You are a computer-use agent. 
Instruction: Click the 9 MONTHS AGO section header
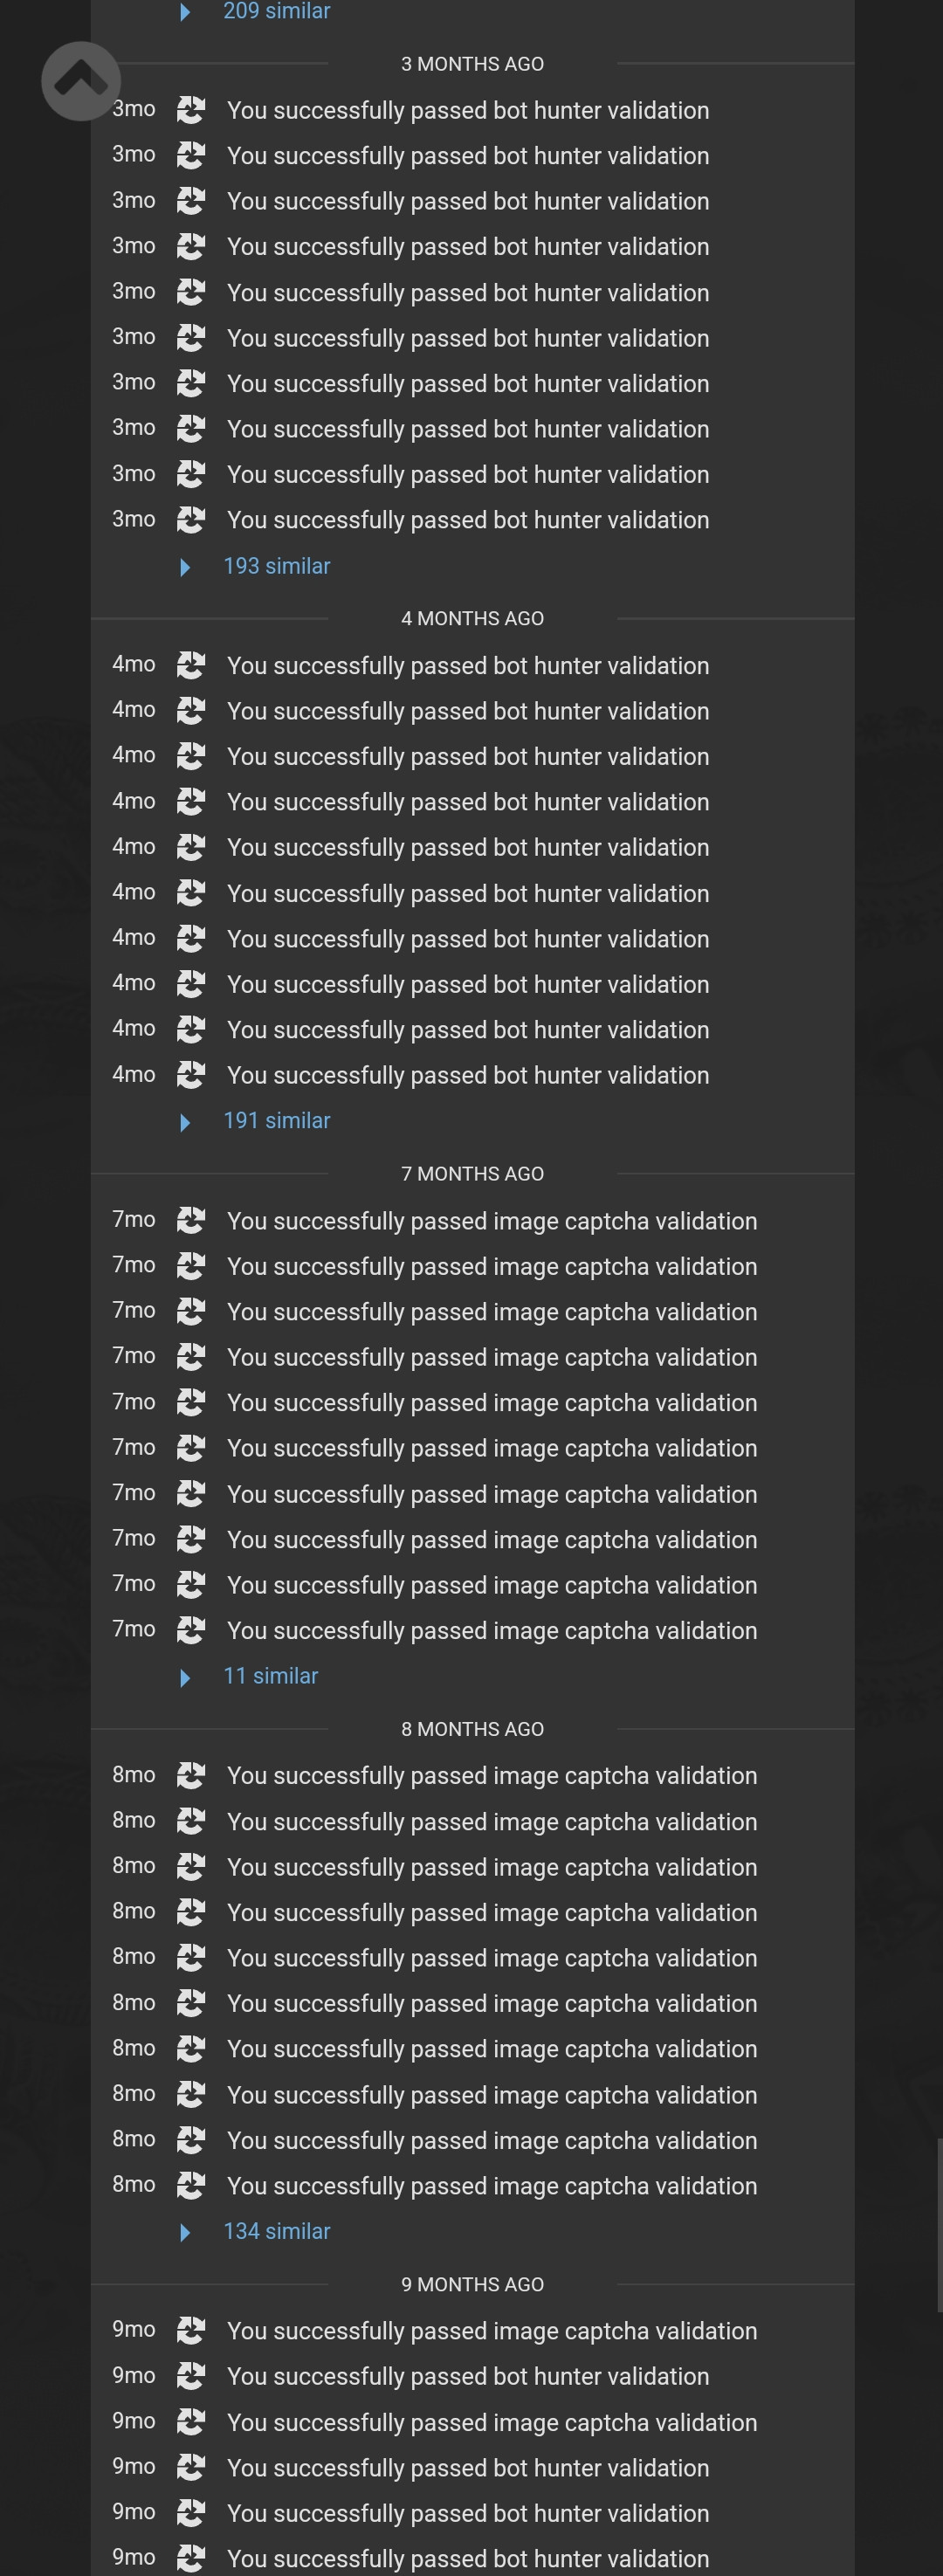(472, 2284)
